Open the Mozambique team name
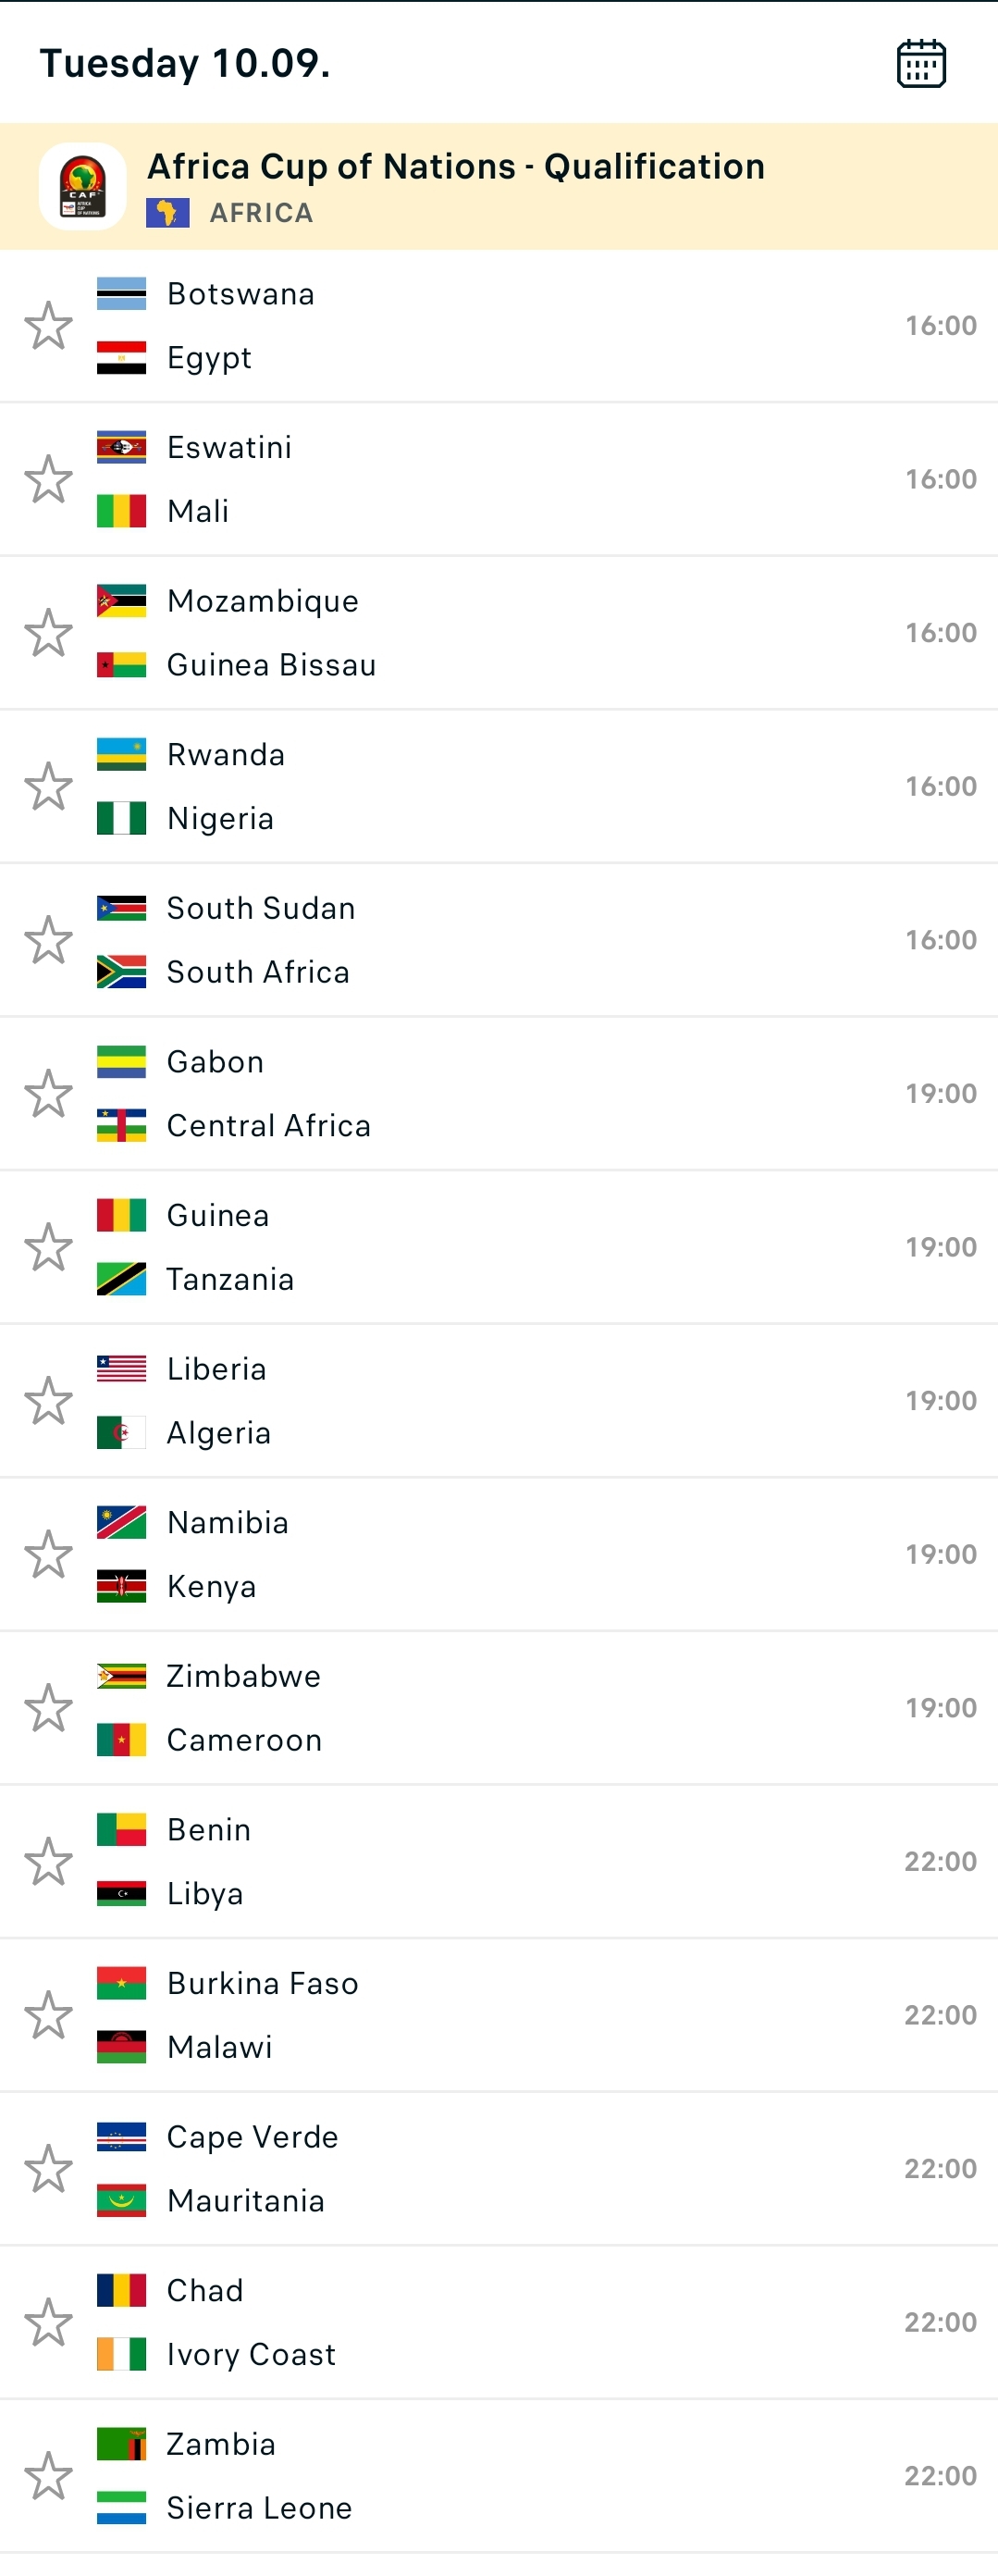The width and height of the screenshot is (998, 2576). pos(262,601)
